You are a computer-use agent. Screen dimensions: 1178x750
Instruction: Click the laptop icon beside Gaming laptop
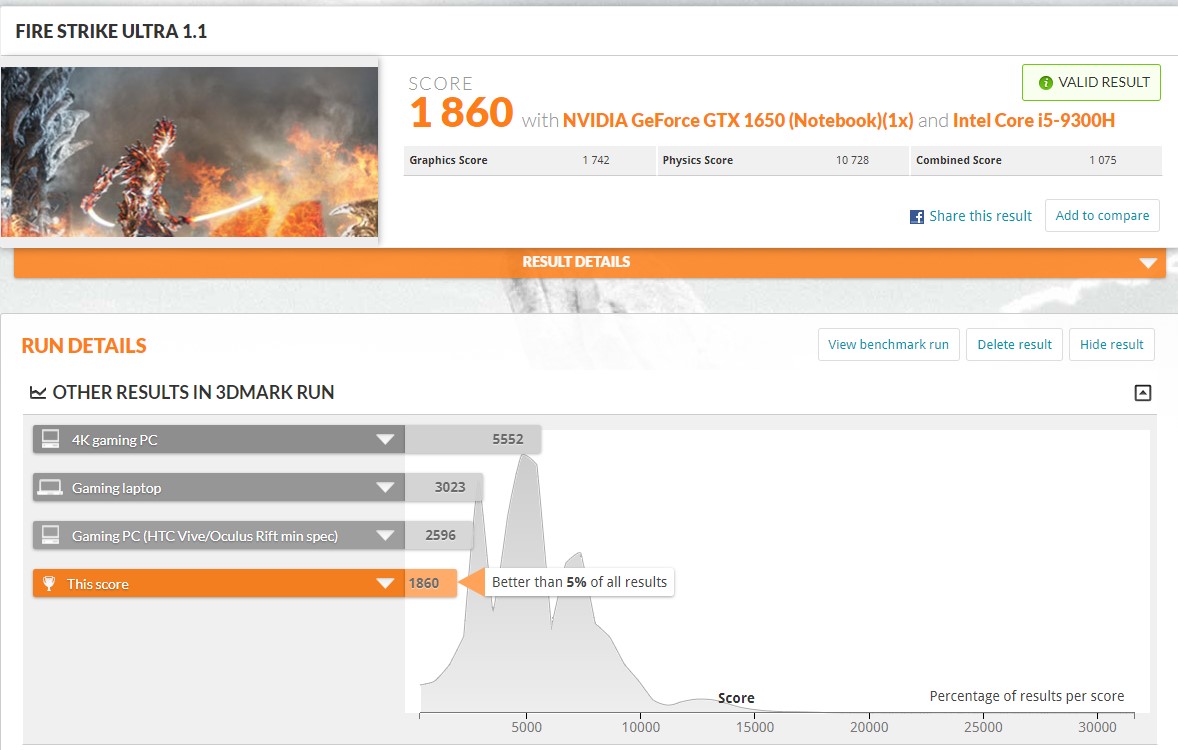[x=50, y=488]
